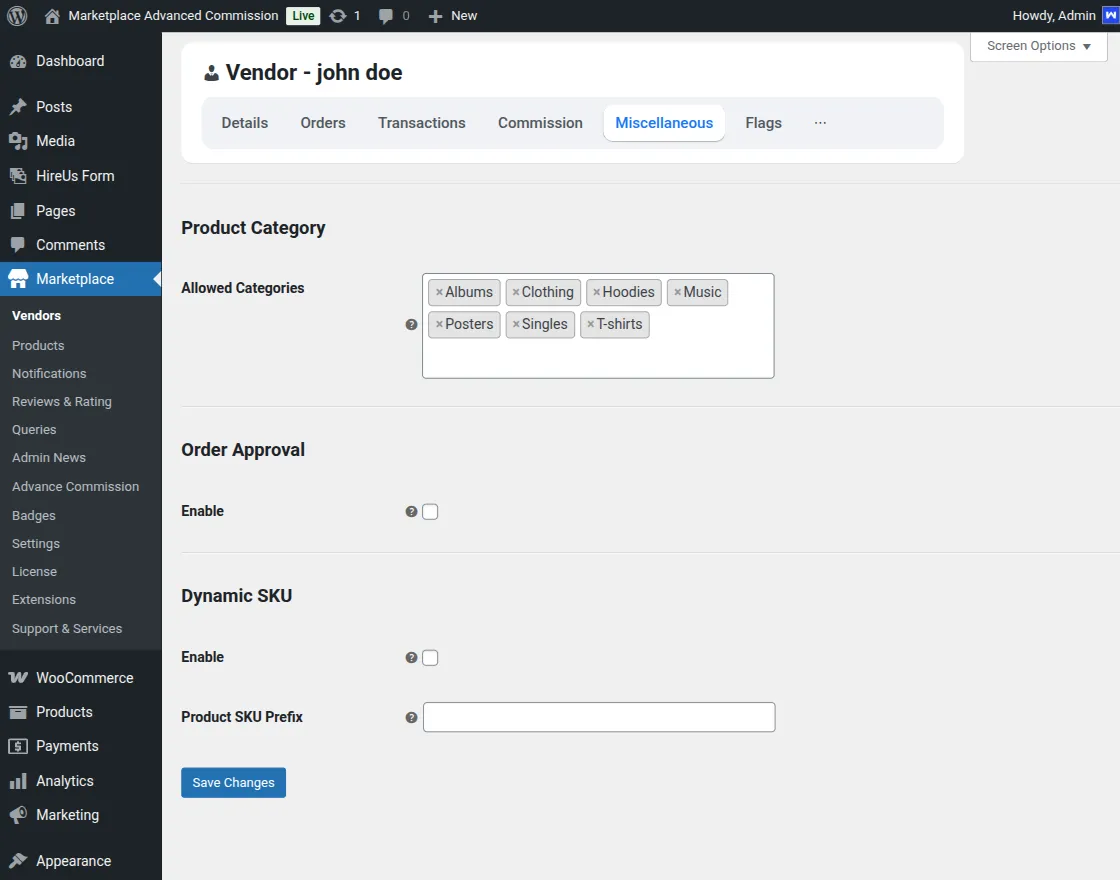Open comments via the speech bubble icon

(x=385, y=15)
